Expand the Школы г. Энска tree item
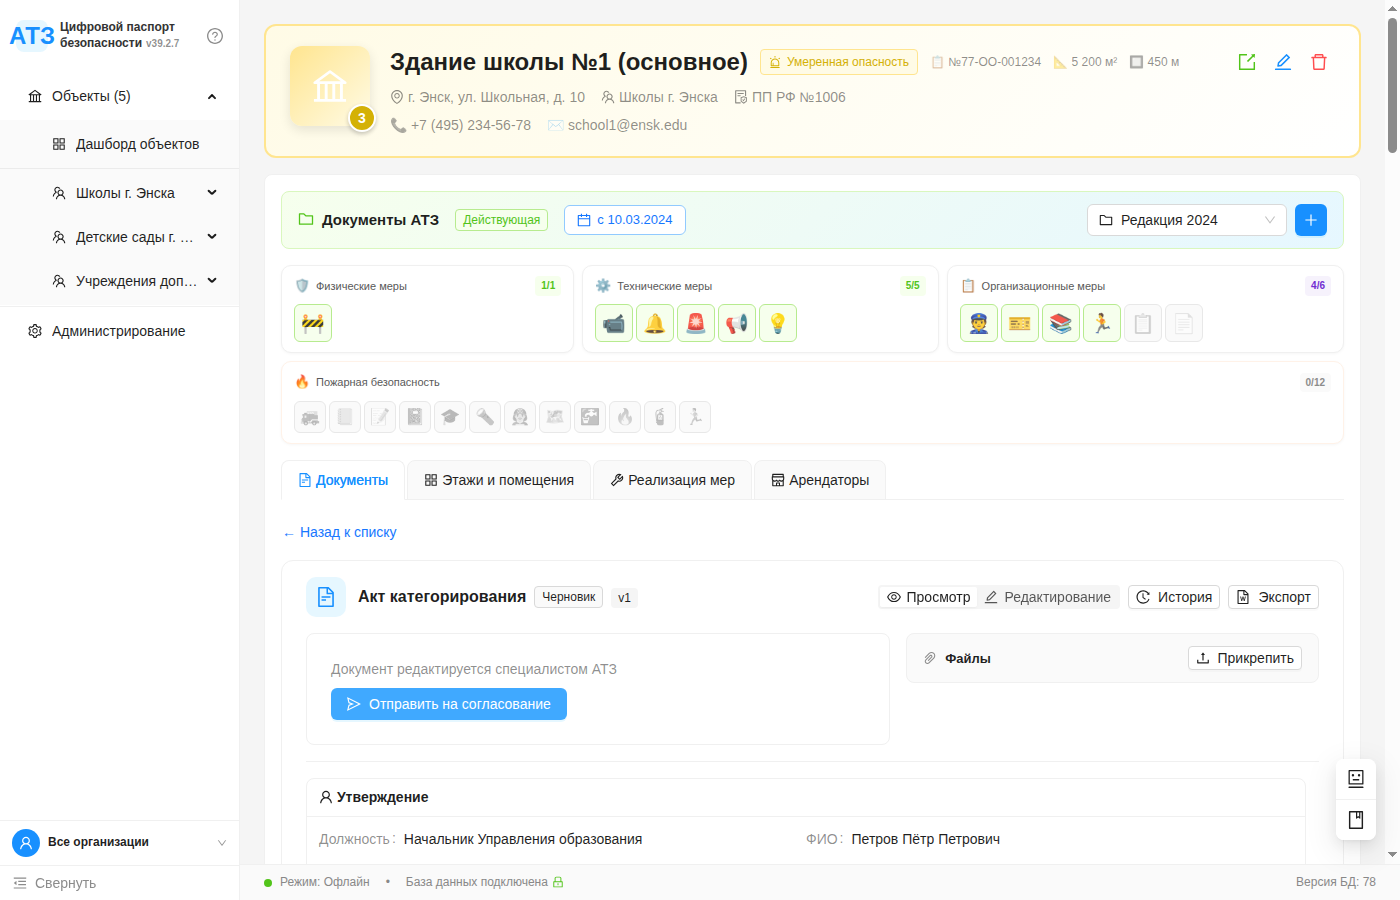1400x900 pixels. (211, 192)
